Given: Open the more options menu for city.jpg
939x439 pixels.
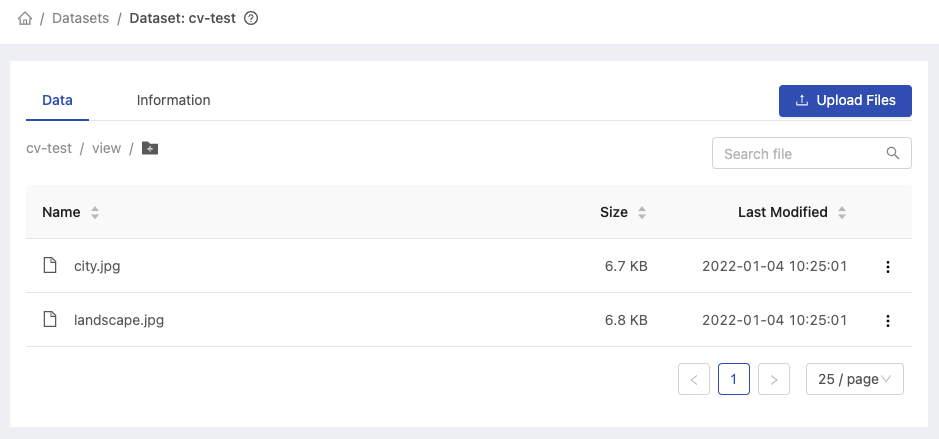Looking at the screenshot, I should (x=887, y=267).
